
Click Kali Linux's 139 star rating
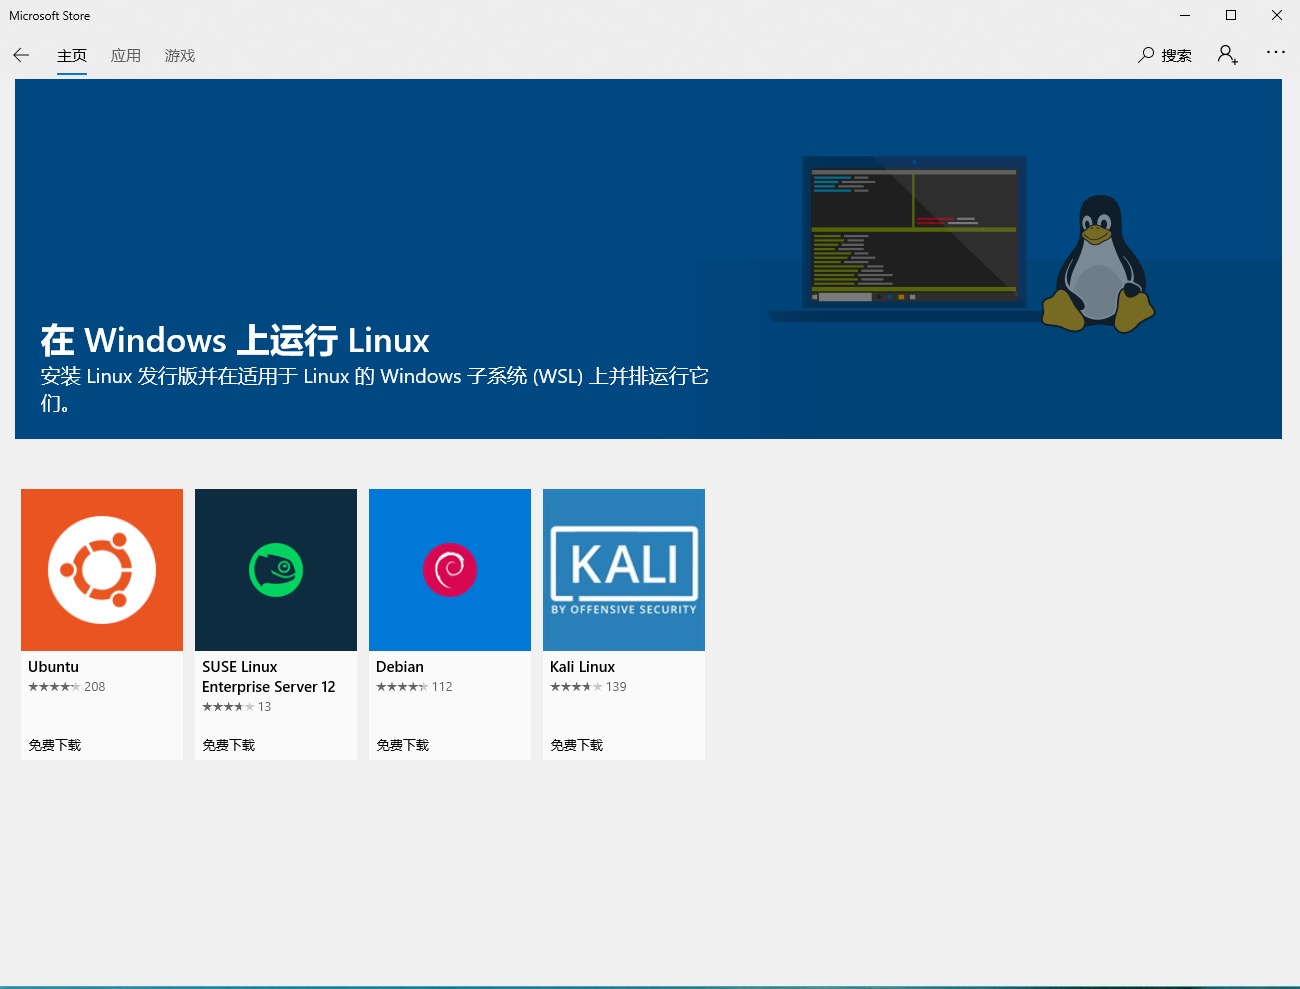588,687
